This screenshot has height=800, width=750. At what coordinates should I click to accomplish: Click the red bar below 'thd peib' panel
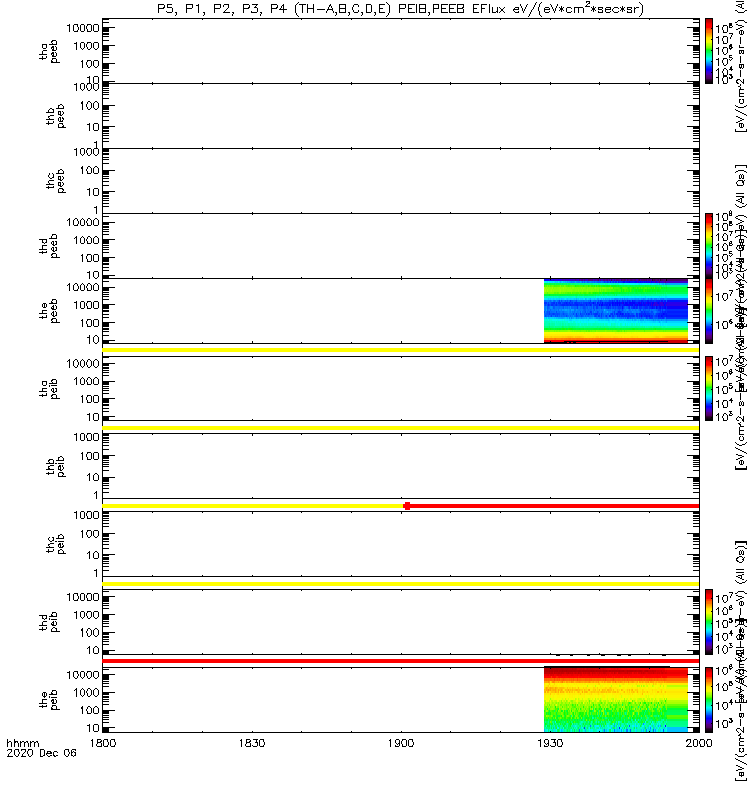[x=401, y=661]
